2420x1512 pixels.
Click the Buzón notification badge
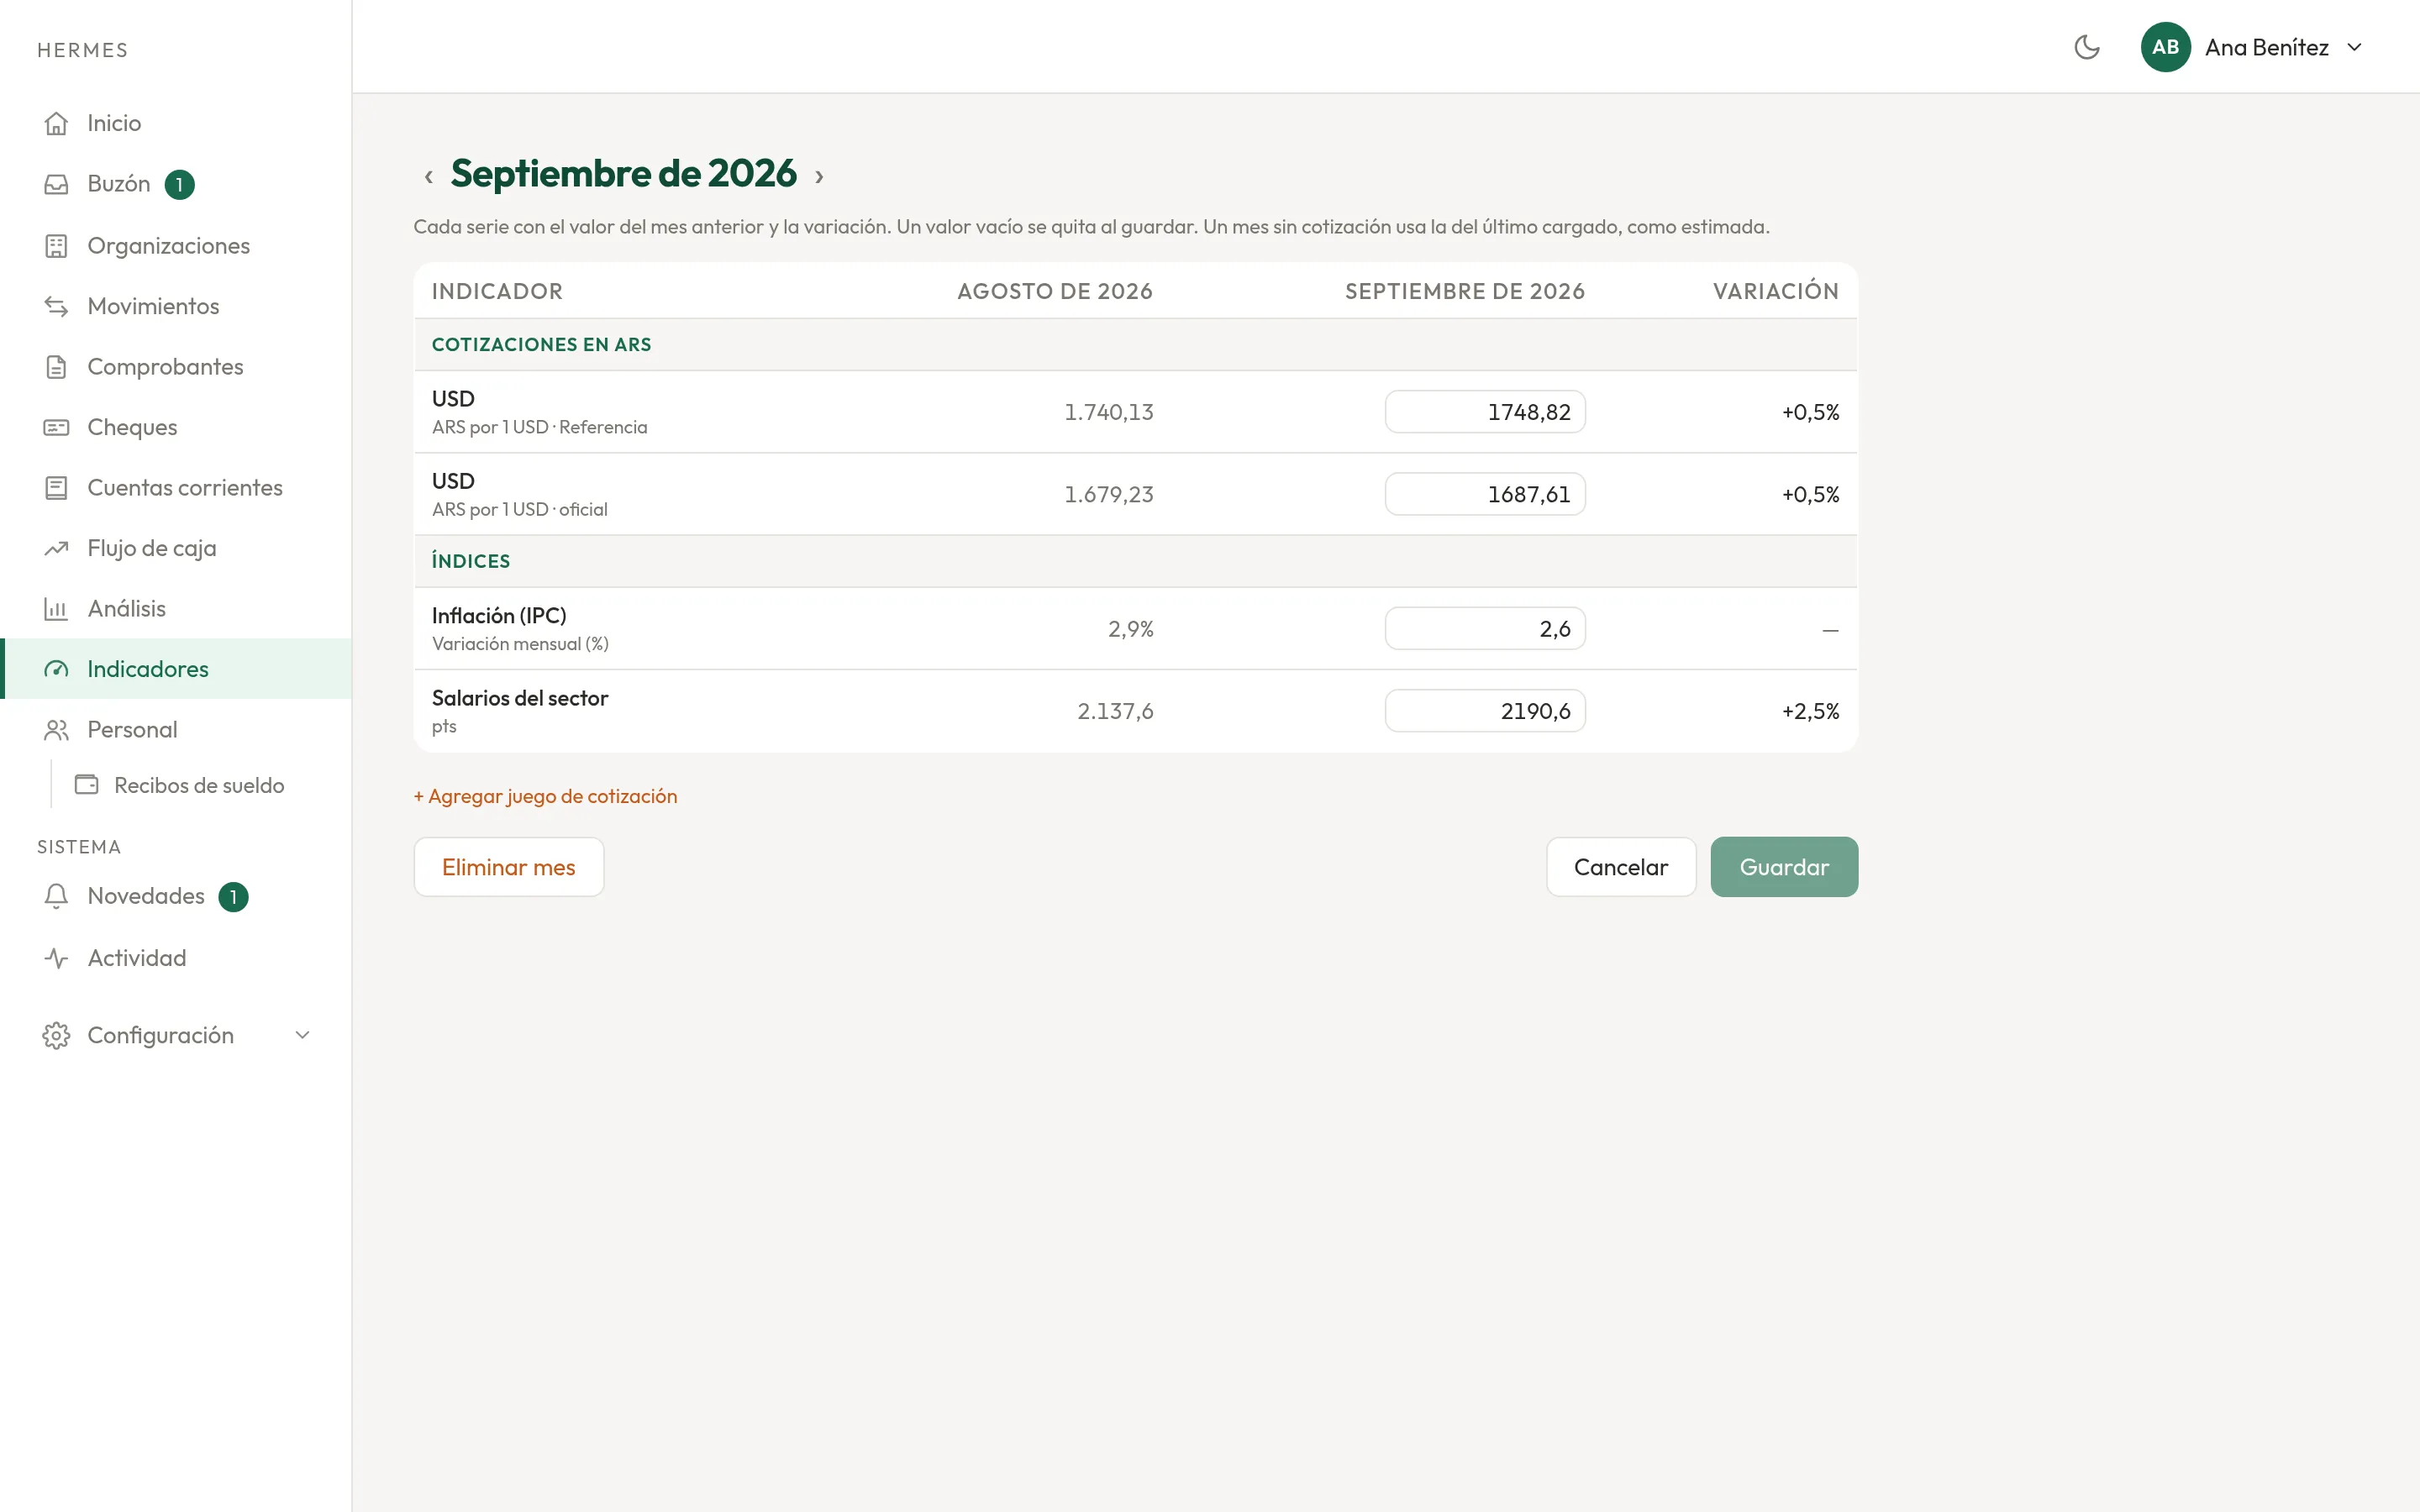(179, 185)
